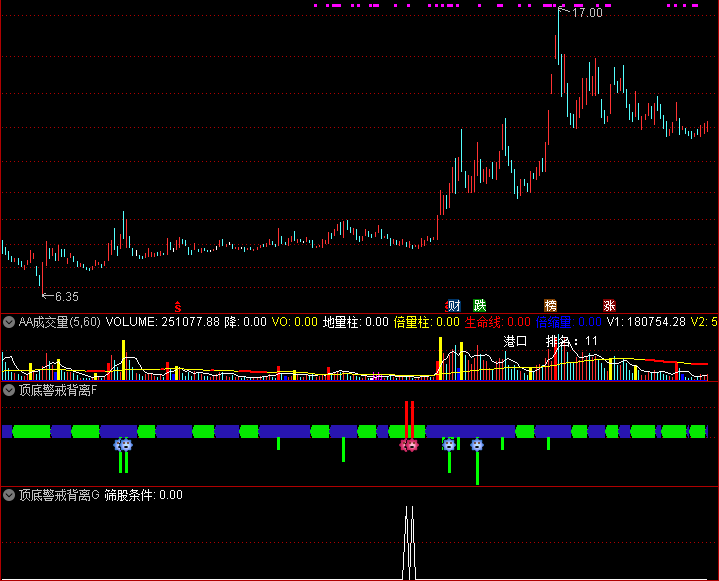Viewport: 719px width, 581px height.
Task: Select the V1: 180754.28 readout
Action: click(x=646, y=322)
